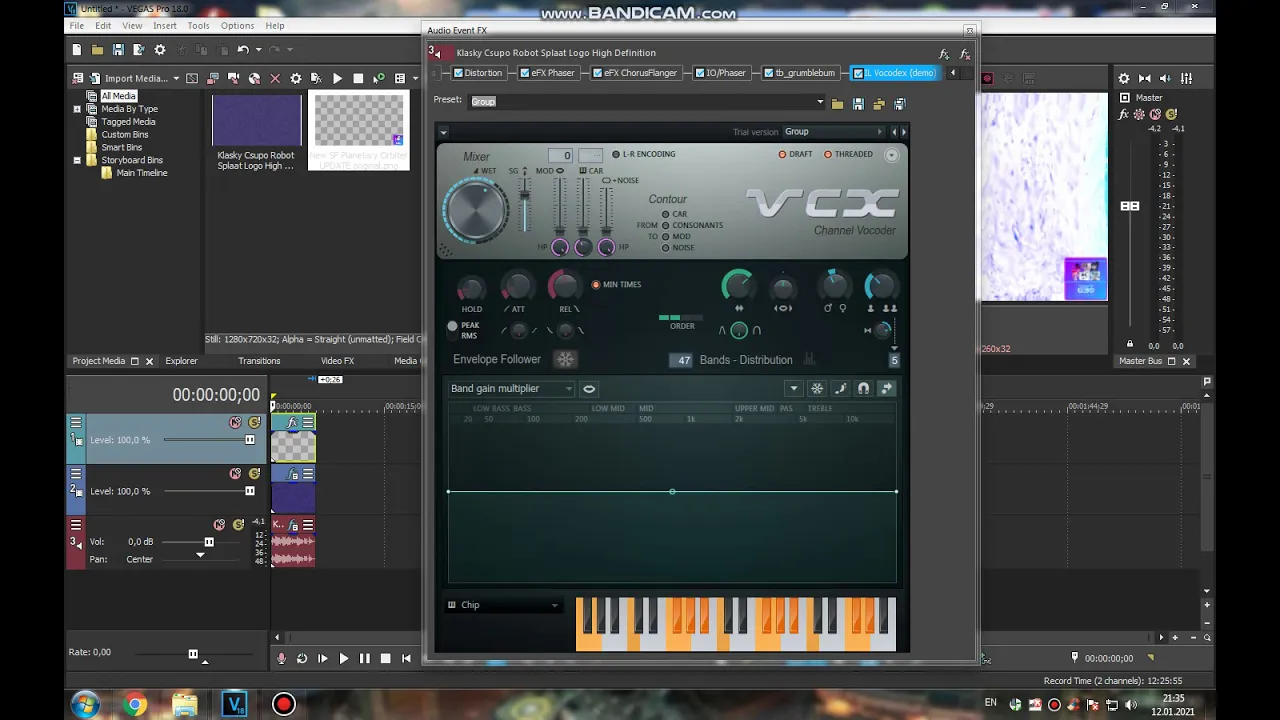Viewport: 1280px width, 720px height.
Task: Click the arrow icon at the band editor's right end
Action: coord(887,389)
